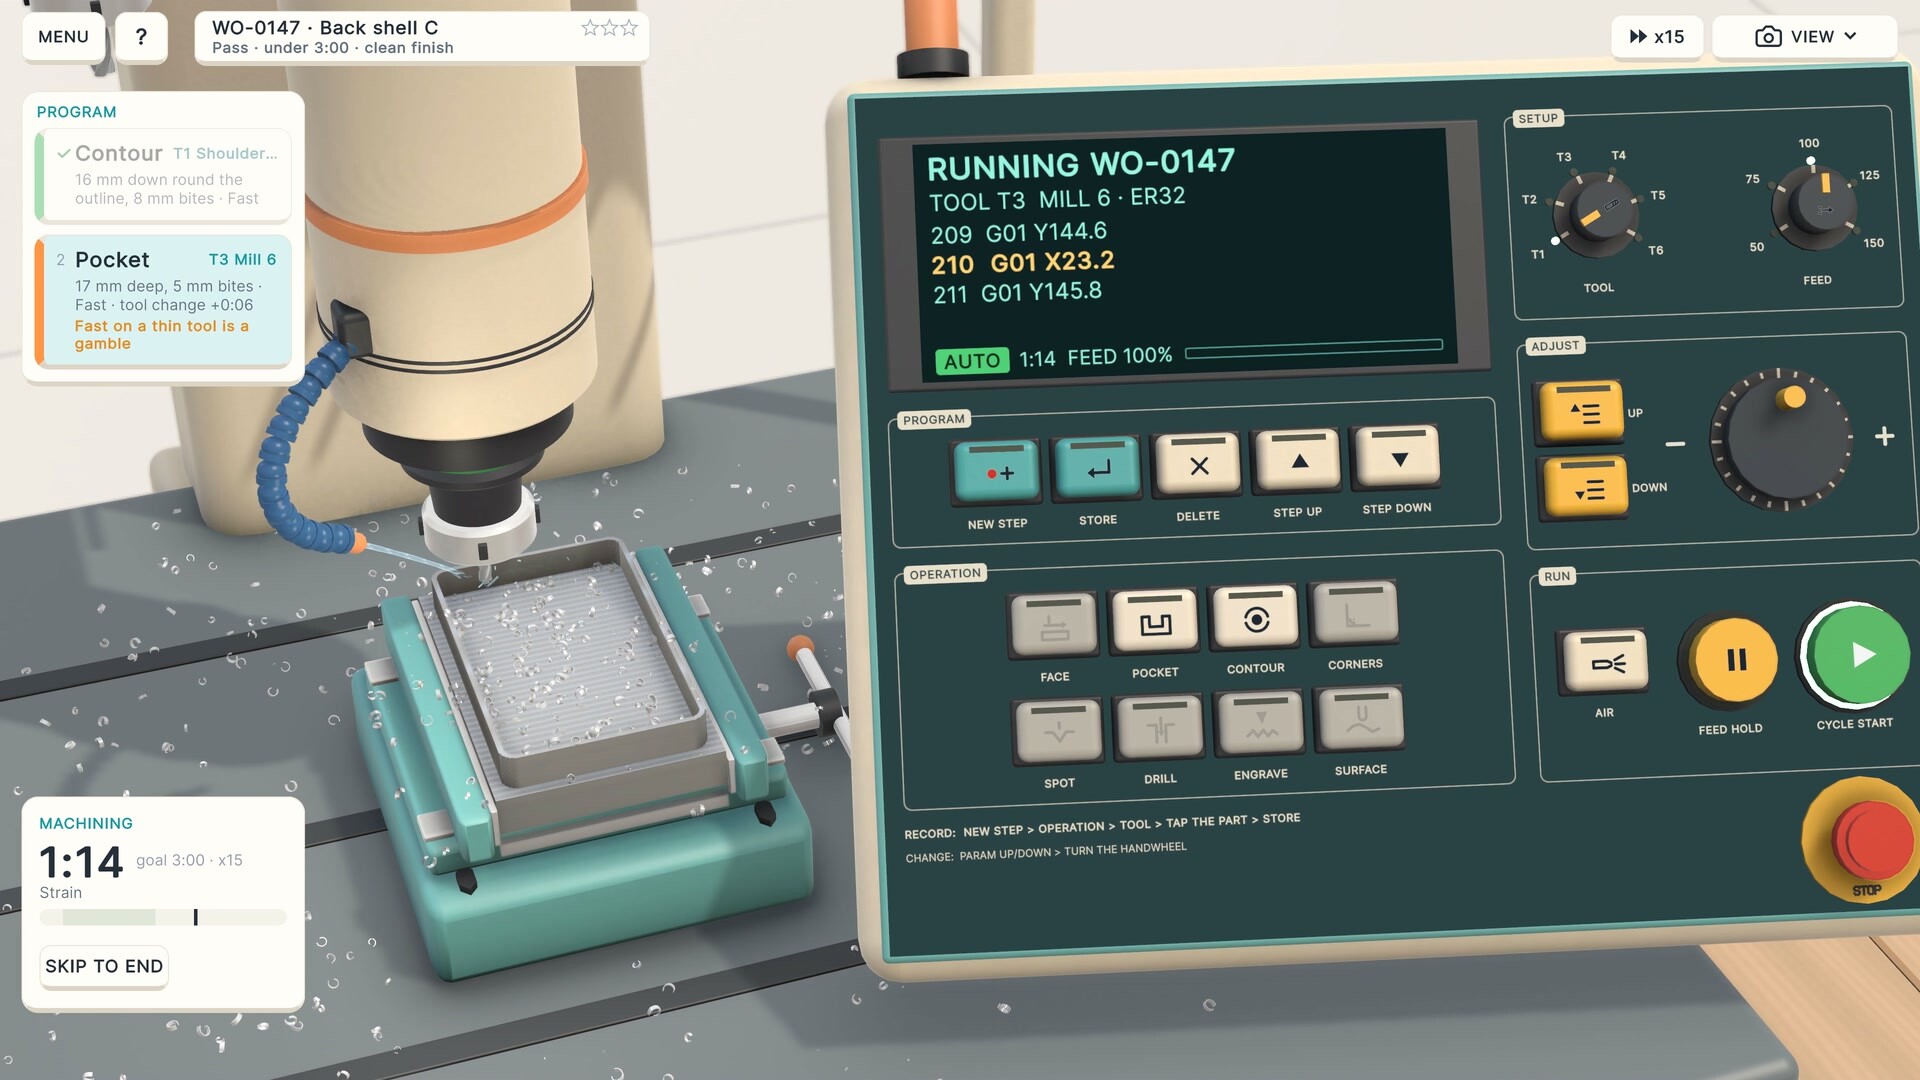This screenshot has height=1080, width=1920.
Task: Click the STORE key
Action: tap(1098, 468)
